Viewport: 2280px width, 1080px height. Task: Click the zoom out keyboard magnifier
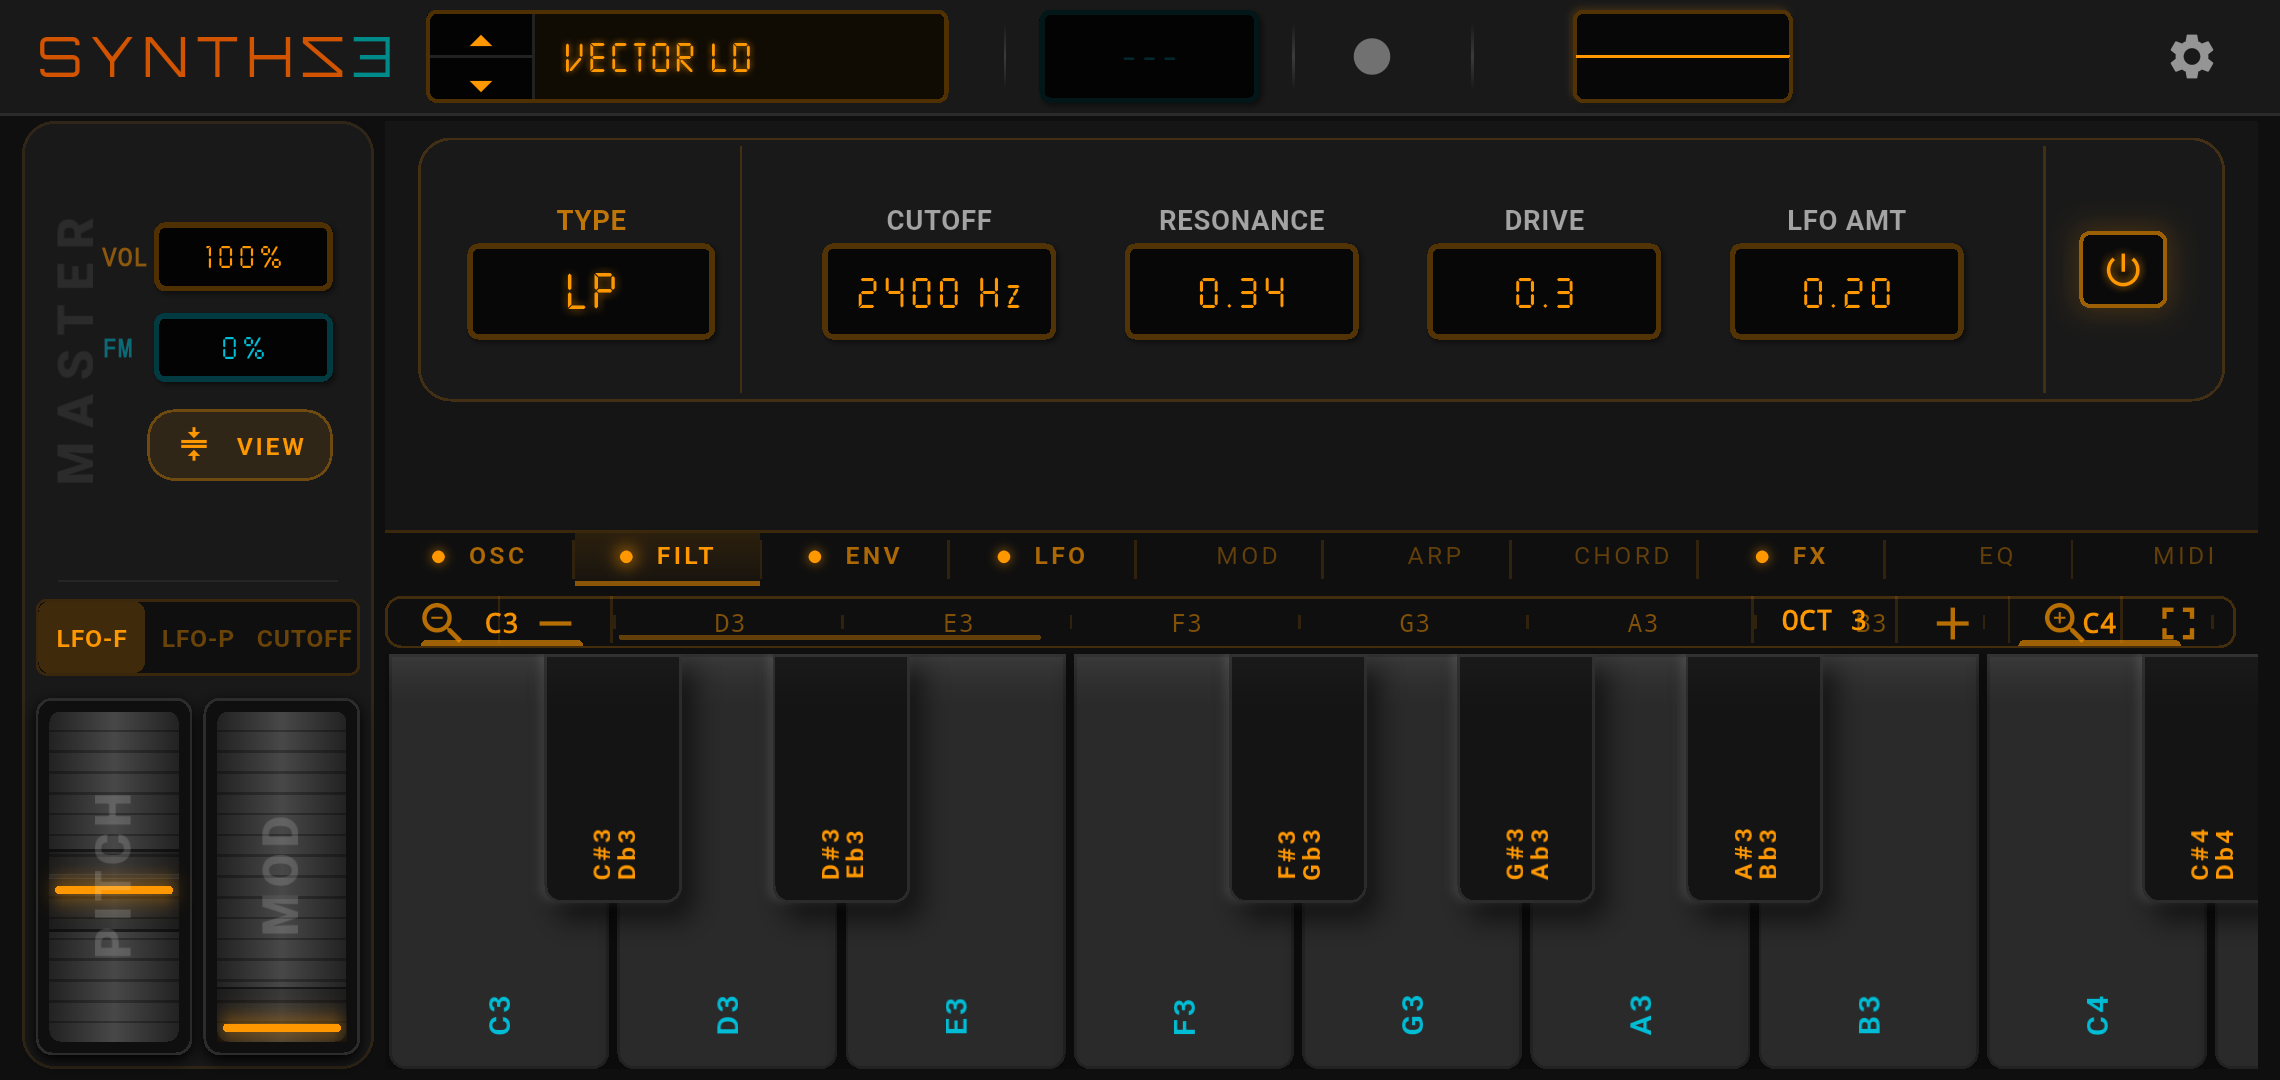440,621
